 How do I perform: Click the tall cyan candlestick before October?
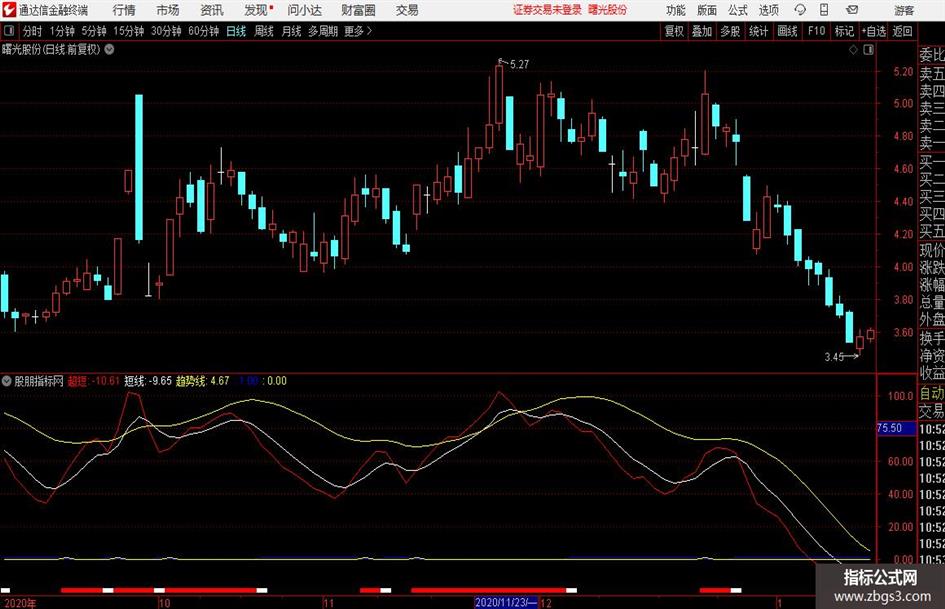pyautogui.click(x=139, y=168)
